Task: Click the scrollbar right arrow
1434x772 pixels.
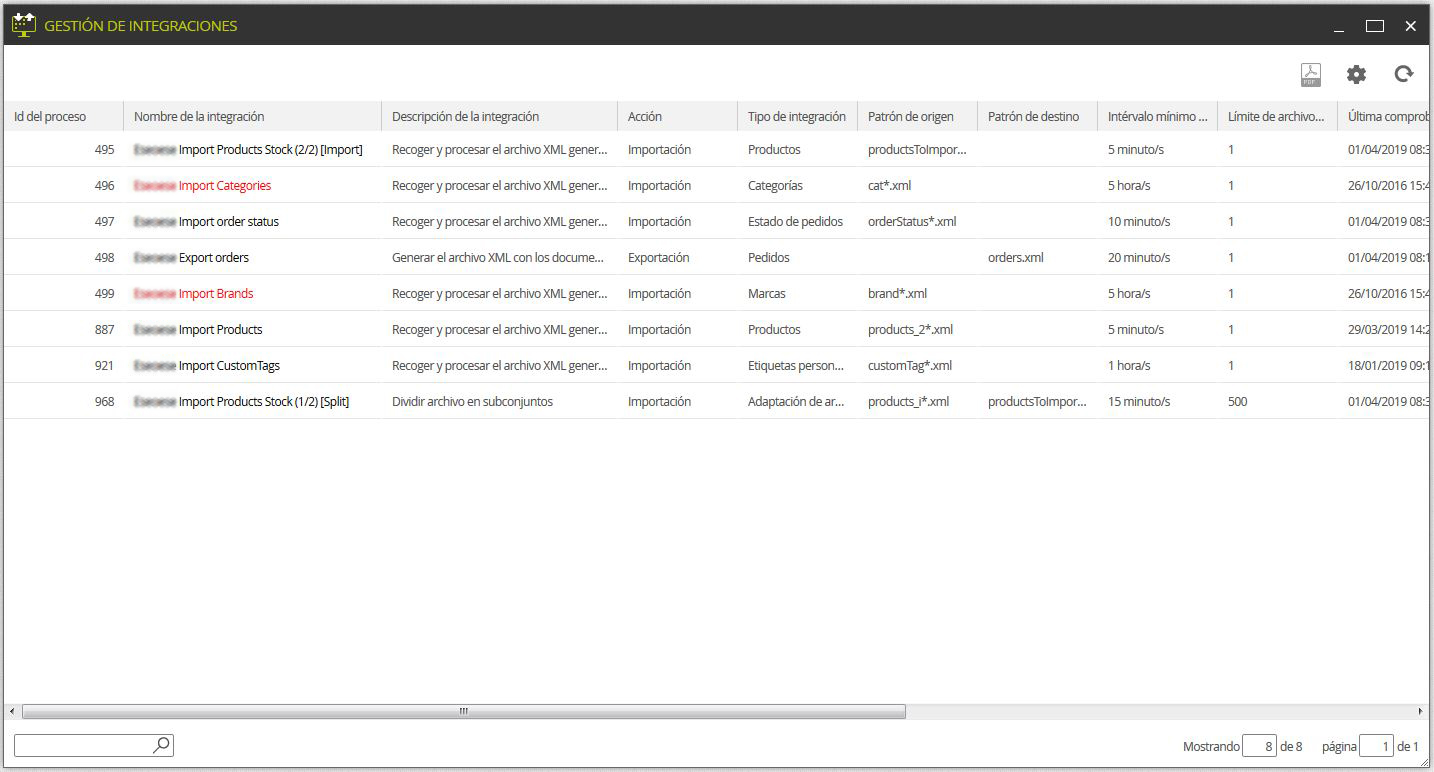Action: pos(1420,711)
